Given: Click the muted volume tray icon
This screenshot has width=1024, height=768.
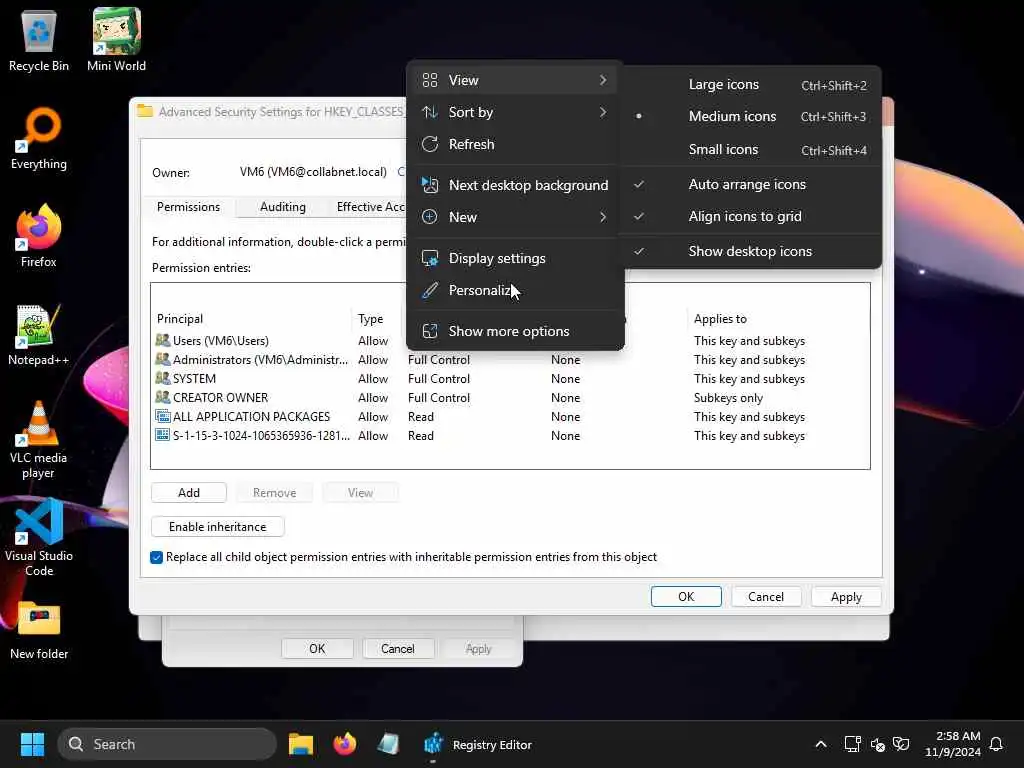Looking at the screenshot, I should coord(877,744).
